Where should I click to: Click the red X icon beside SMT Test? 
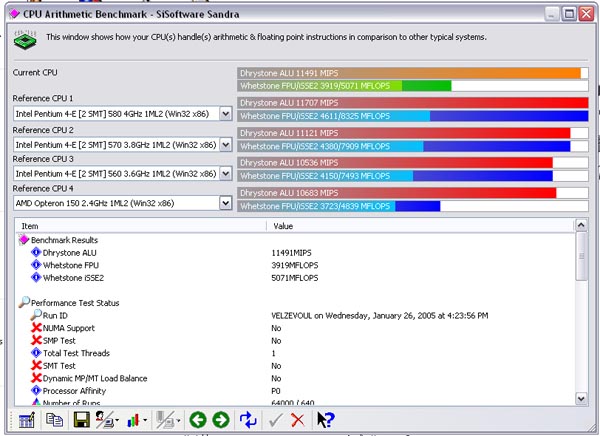point(36,366)
